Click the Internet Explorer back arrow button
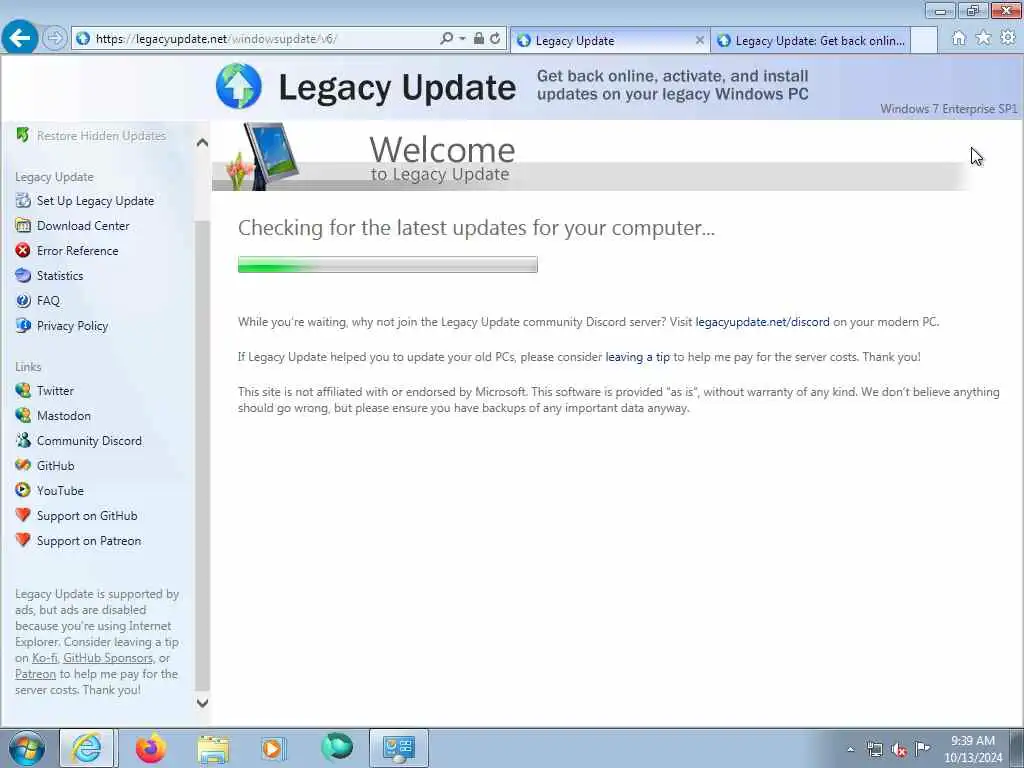The image size is (1024, 768). tap(20, 38)
